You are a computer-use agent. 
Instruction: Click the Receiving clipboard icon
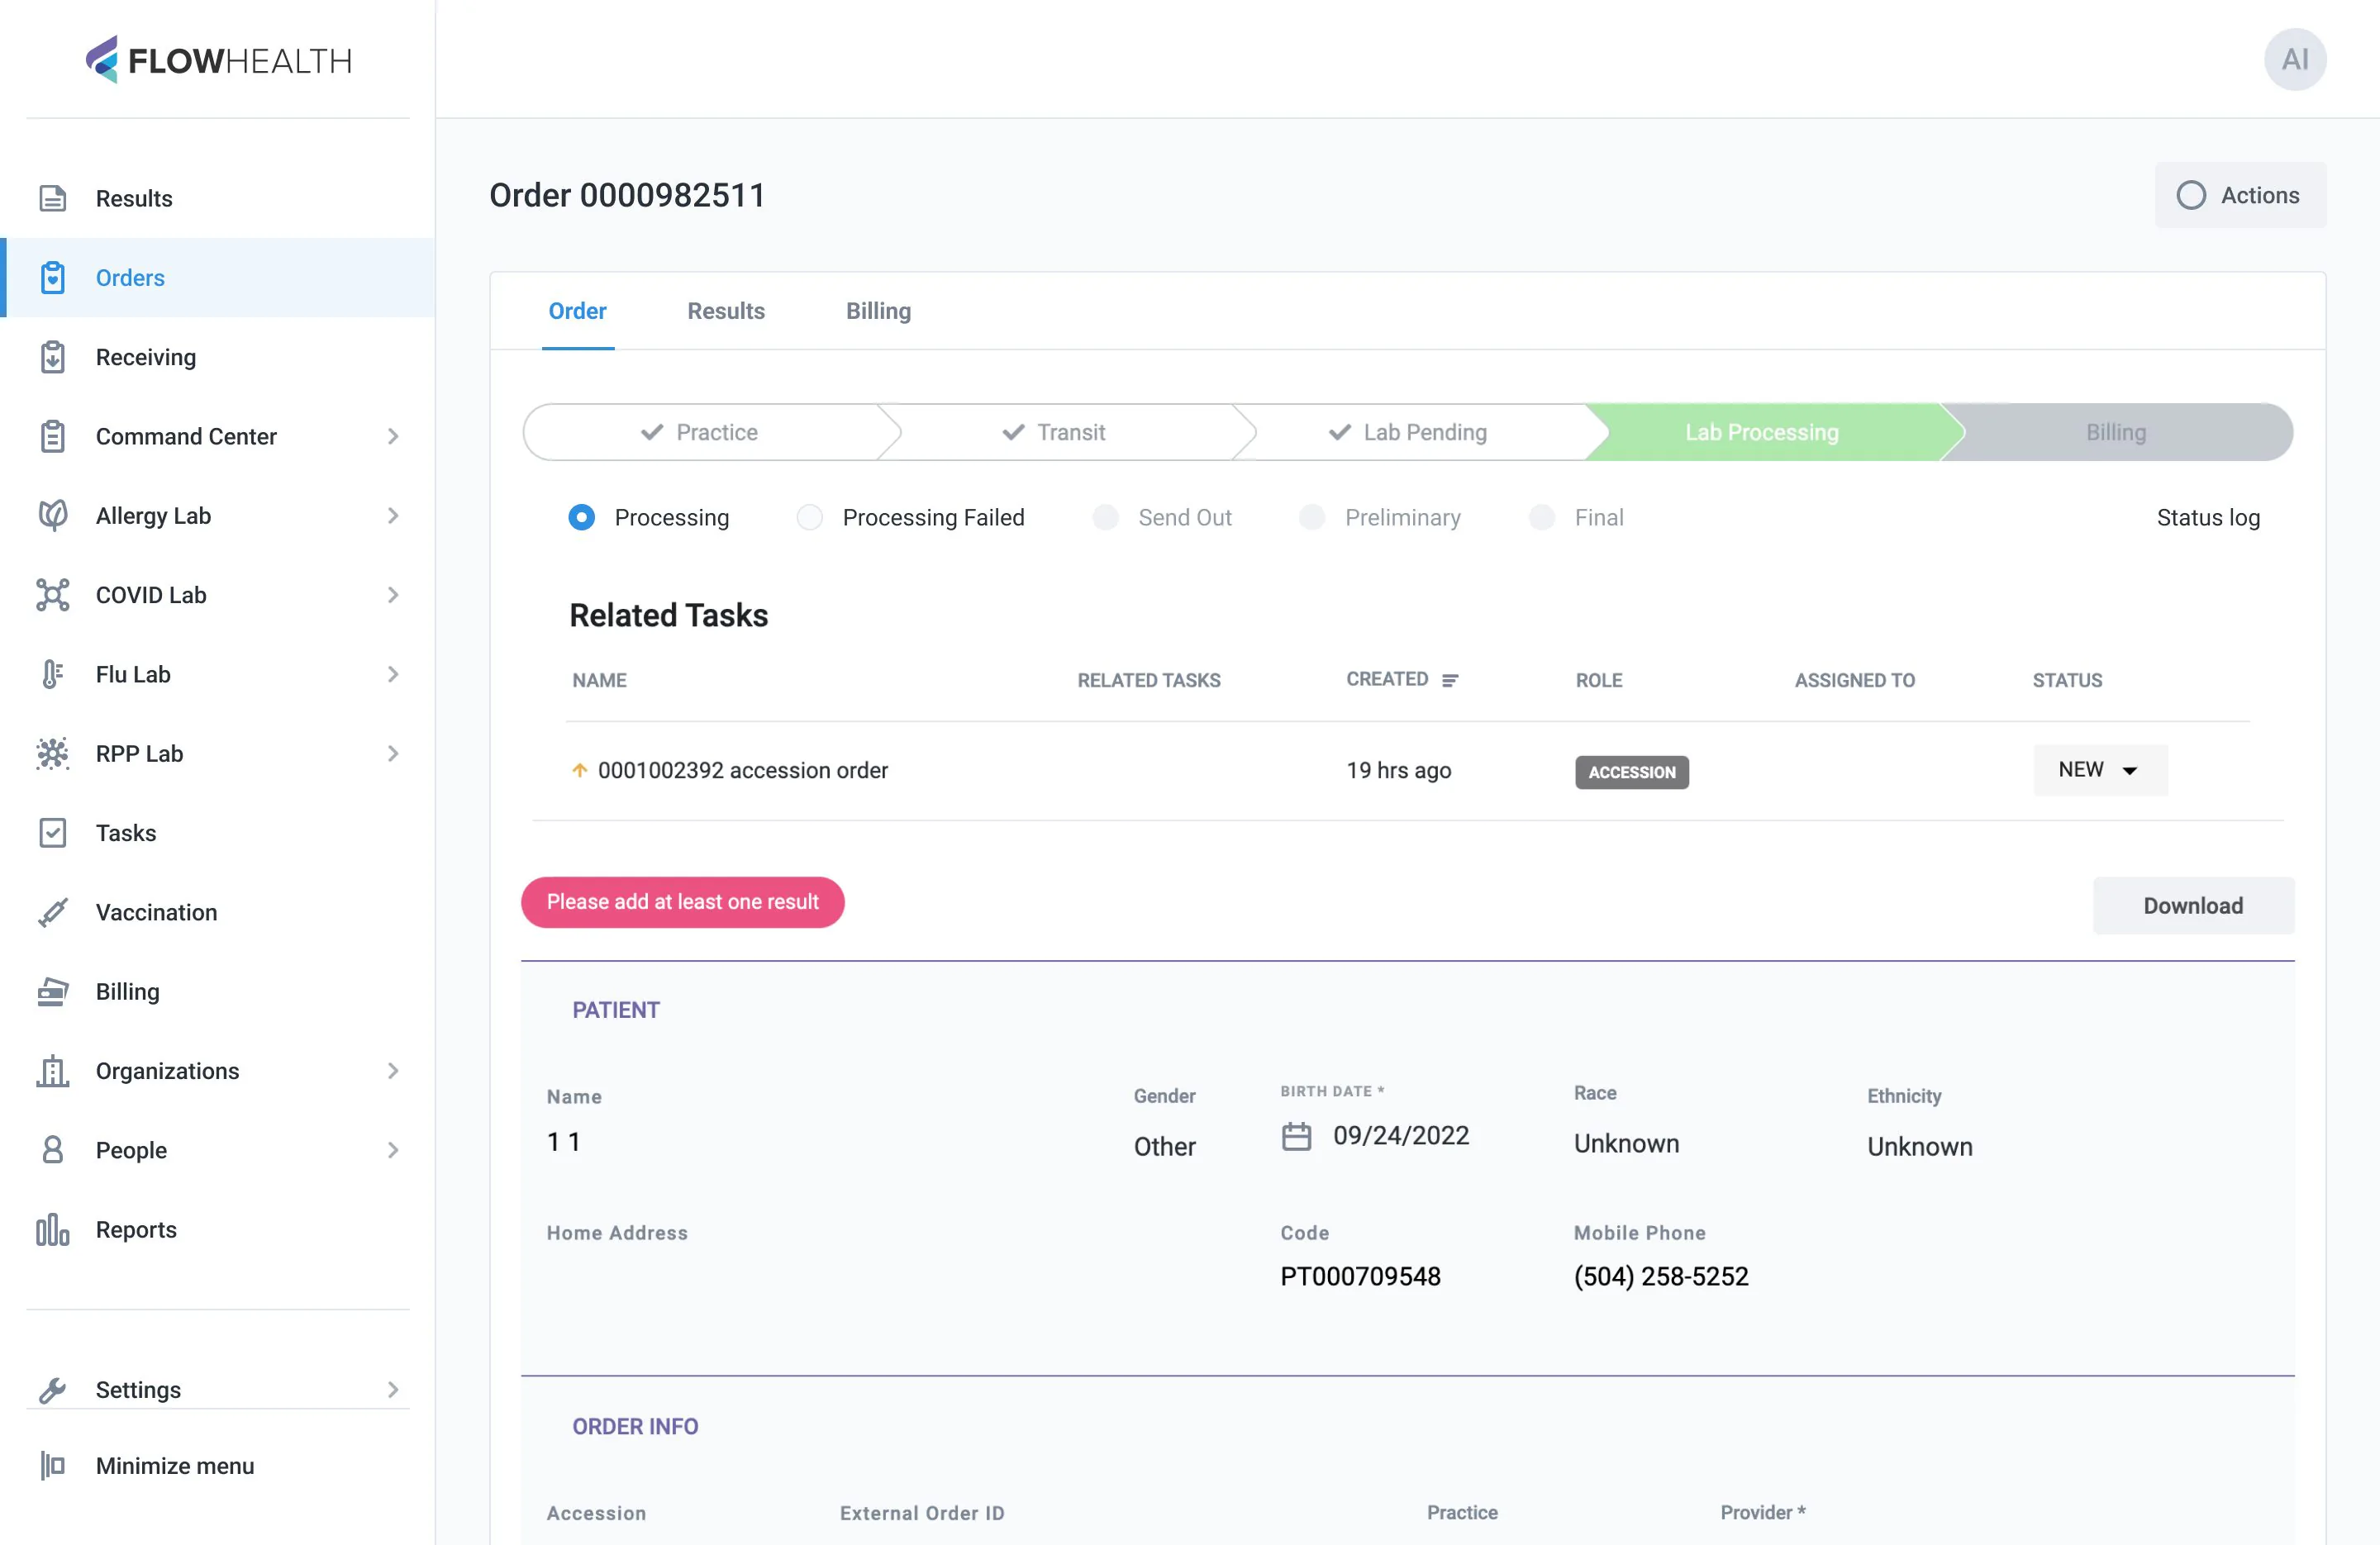pos(53,357)
